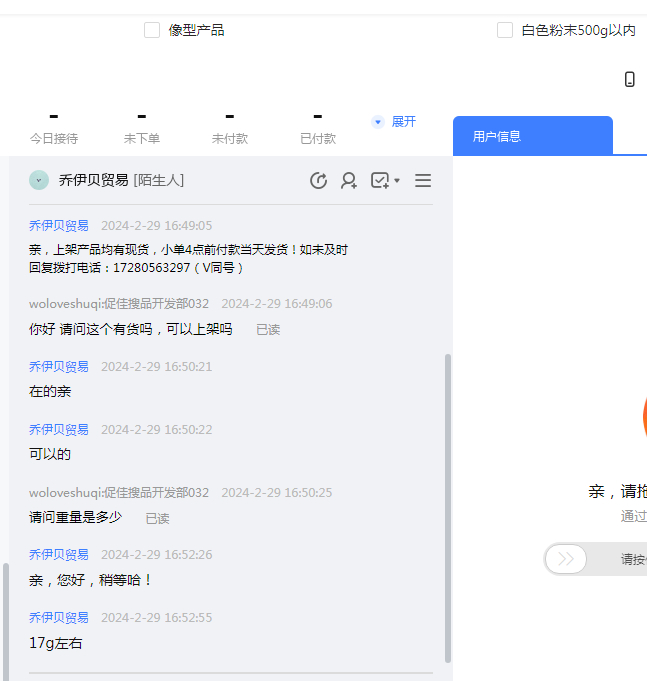This screenshot has height=681, width=647.
Task: Click the refresh history clock icon
Action: coord(319,180)
